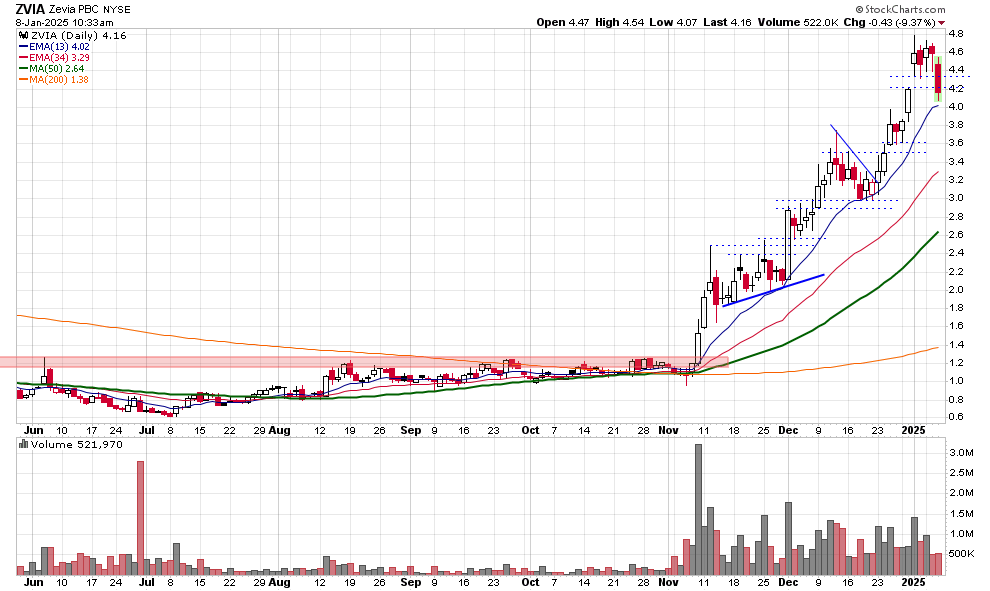This screenshot has width=990, height=591.
Task: Click the pink horizontal resistance zone band
Action: click(x=300, y=362)
